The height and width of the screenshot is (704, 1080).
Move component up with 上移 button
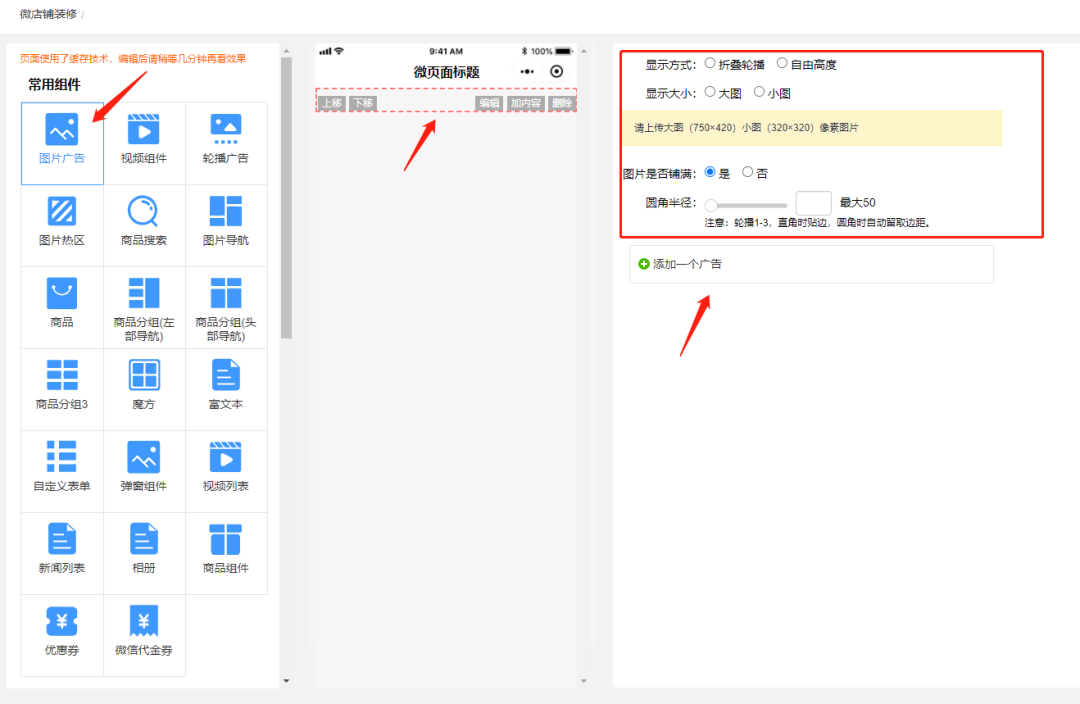coord(332,103)
